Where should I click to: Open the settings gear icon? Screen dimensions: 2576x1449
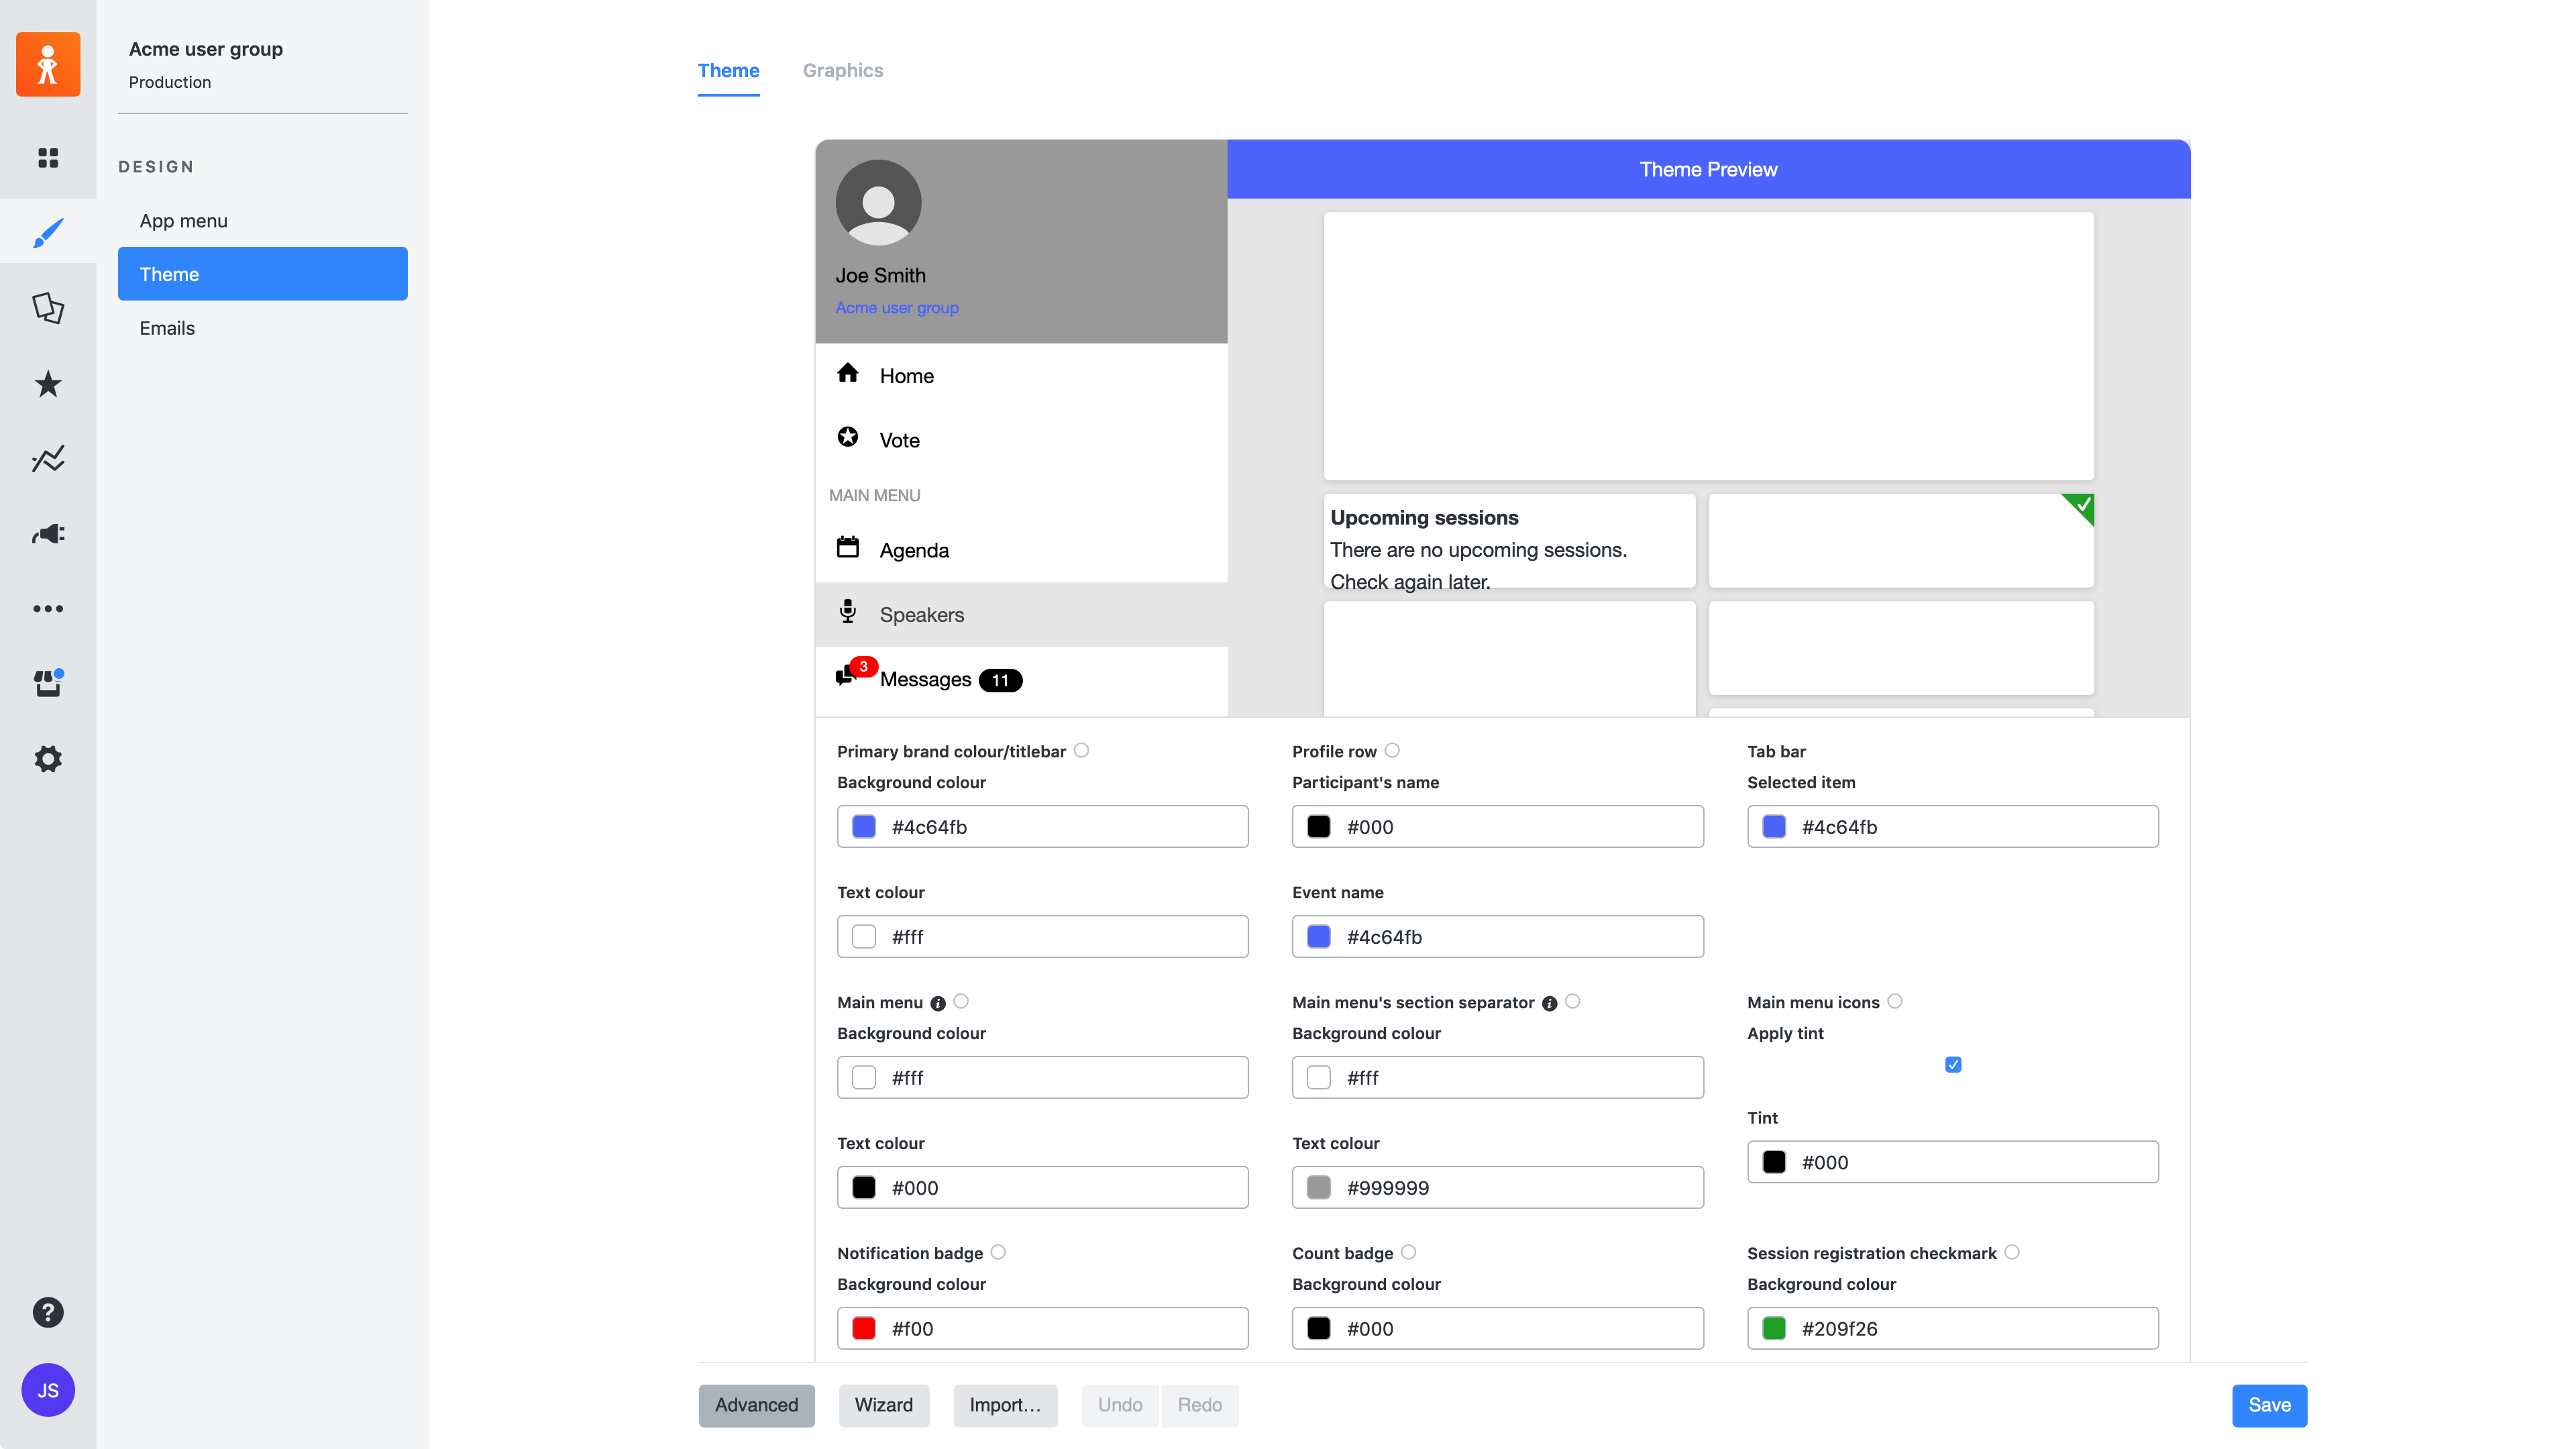click(x=48, y=759)
